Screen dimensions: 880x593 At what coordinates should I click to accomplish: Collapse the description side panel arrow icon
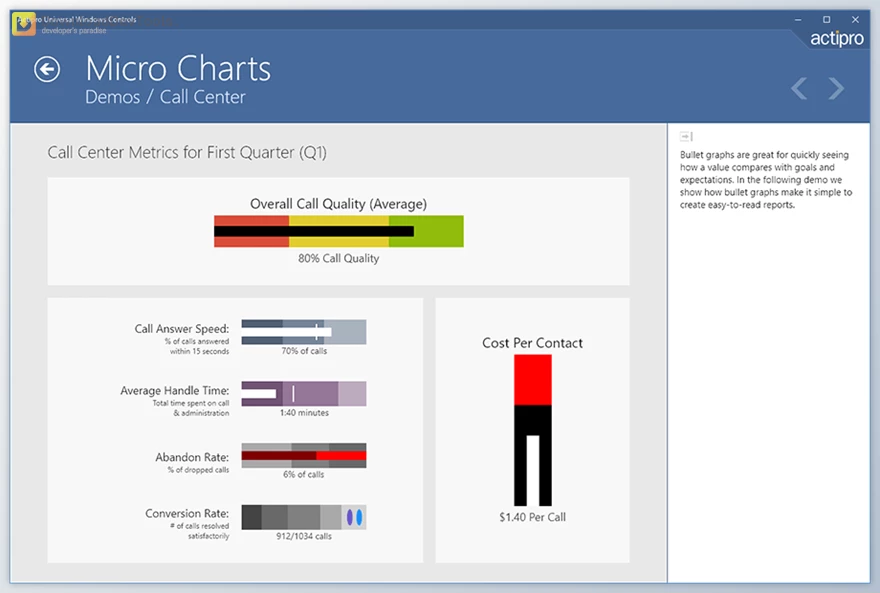686,136
